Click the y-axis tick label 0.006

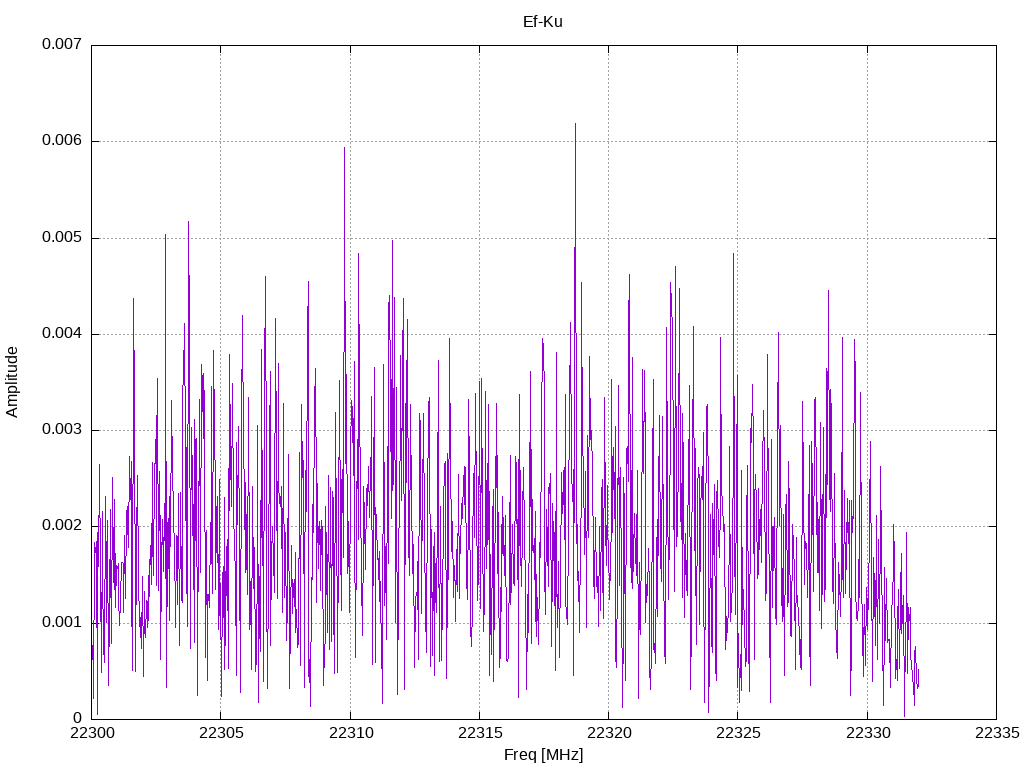tap(62, 140)
